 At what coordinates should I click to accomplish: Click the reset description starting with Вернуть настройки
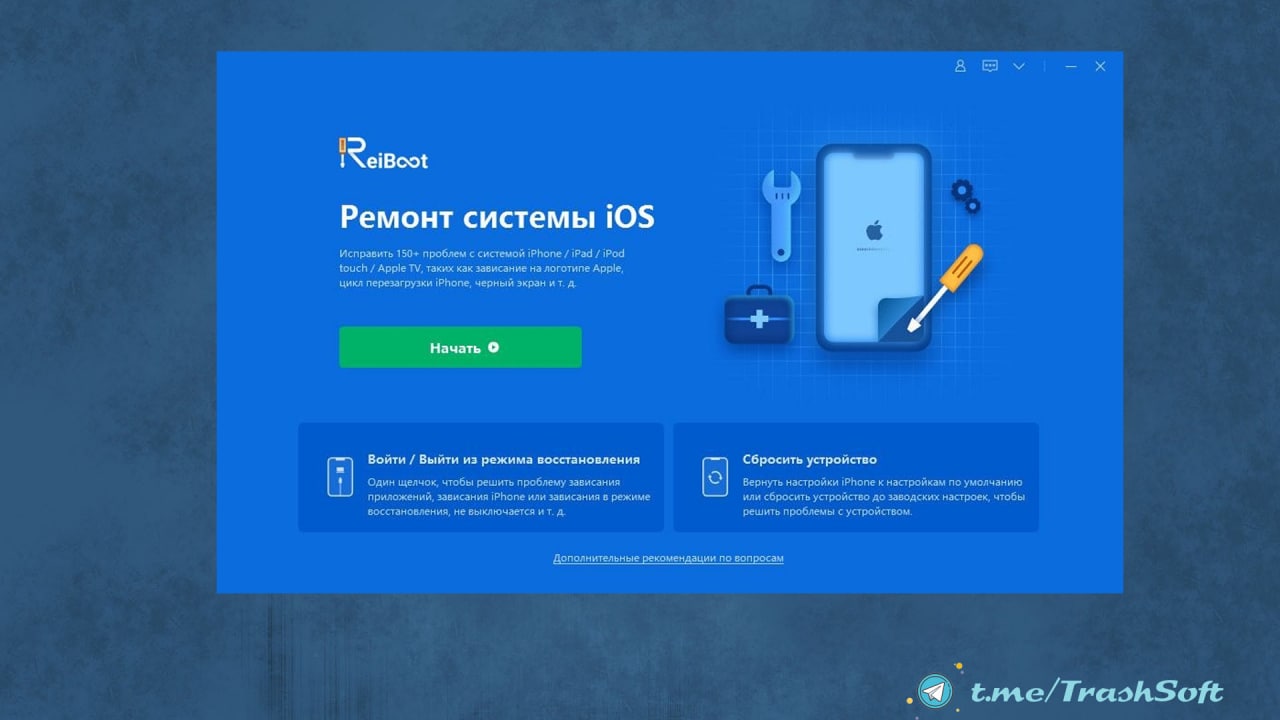(x=884, y=496)
